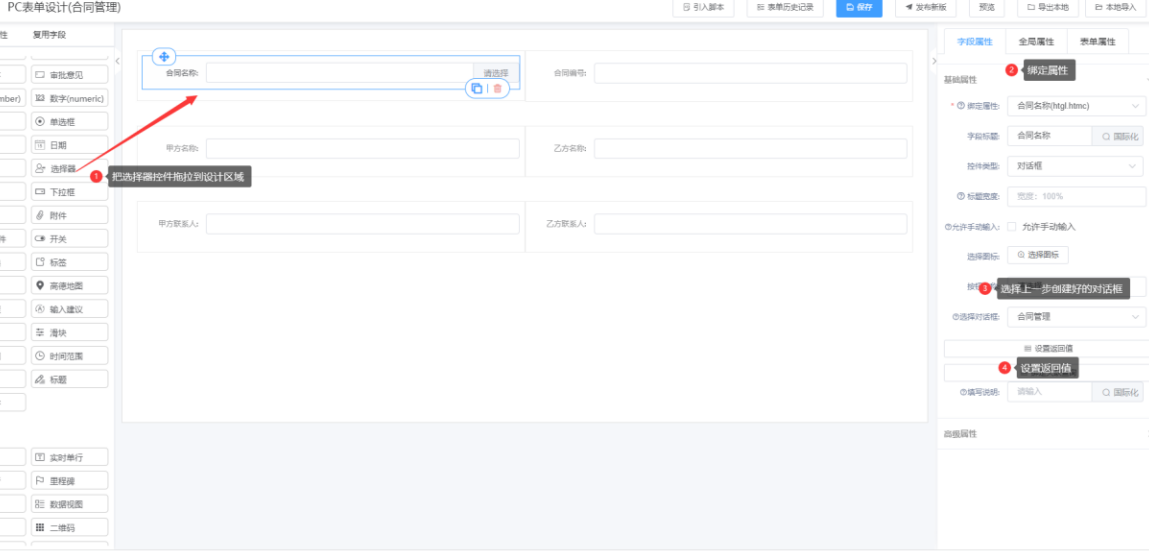Select the 实时单行 widget
1149x551 pixels.
pos(70,457)
